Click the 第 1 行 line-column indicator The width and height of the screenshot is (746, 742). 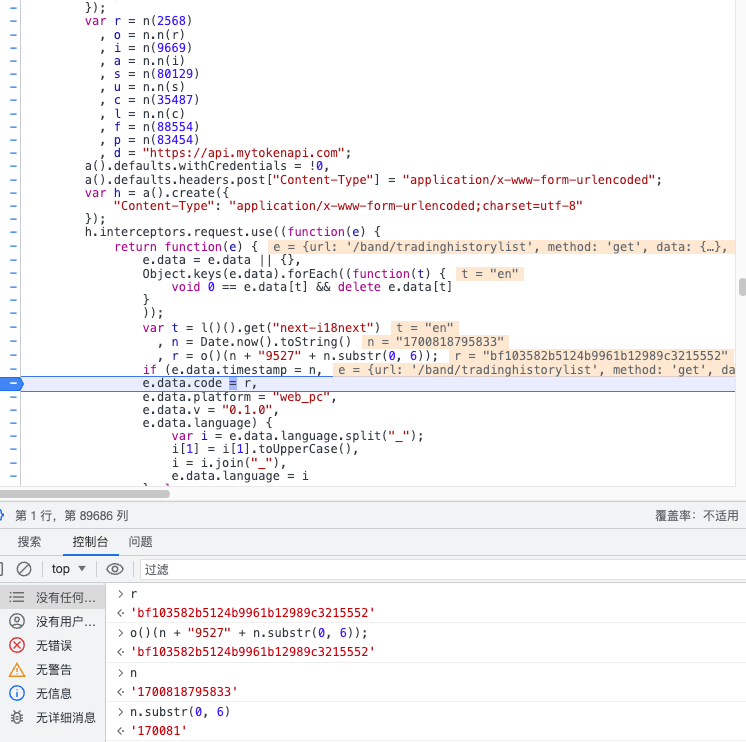tap(71, 516)
